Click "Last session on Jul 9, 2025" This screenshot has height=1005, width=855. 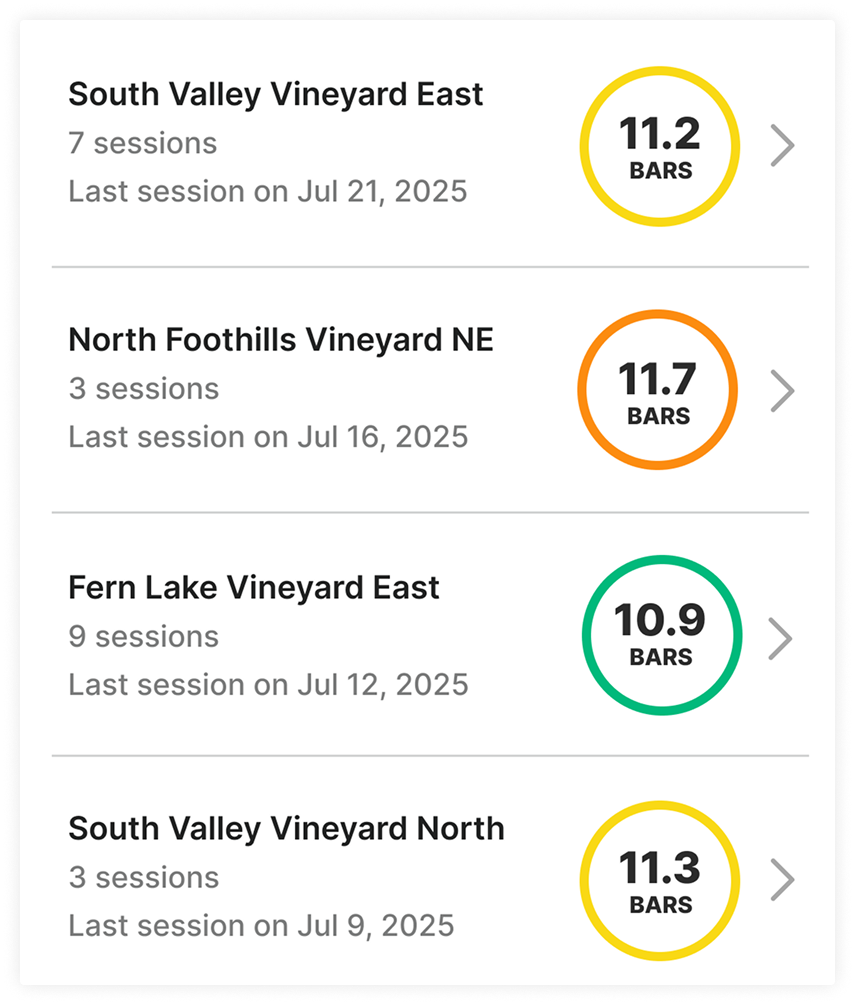tap(260, 925)
